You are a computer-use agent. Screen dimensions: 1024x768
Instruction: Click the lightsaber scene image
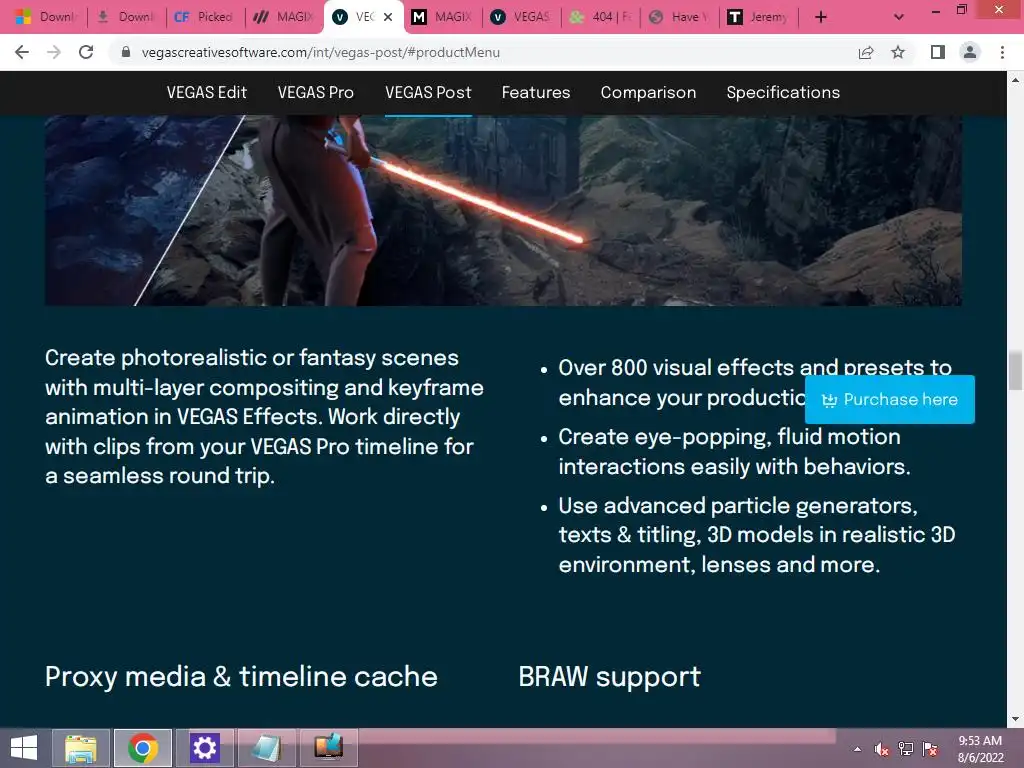503,210
